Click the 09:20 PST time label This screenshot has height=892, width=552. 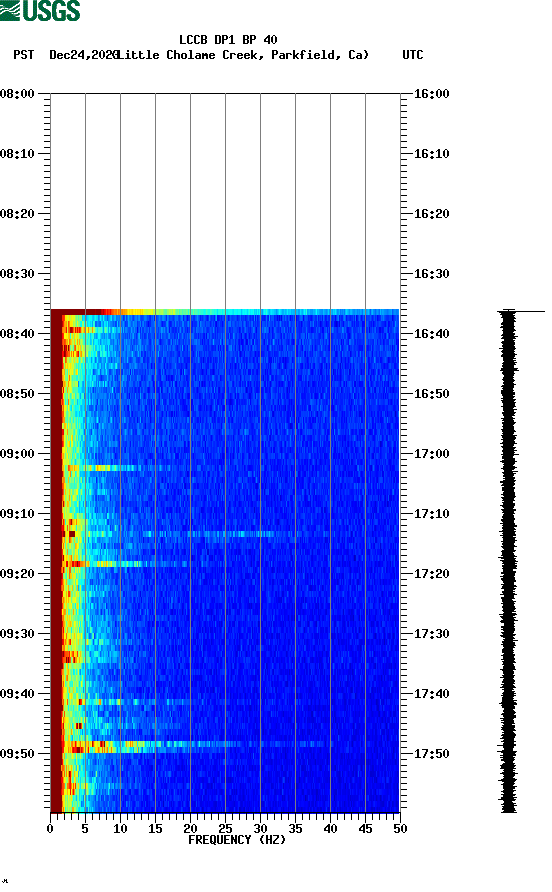(x=18, y=574)
